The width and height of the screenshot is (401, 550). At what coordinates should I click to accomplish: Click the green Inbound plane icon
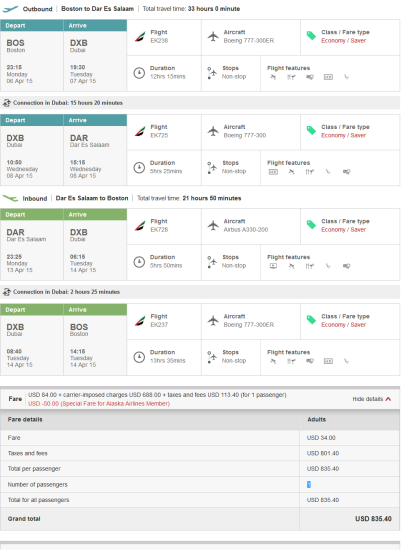(x=10, y=198)
